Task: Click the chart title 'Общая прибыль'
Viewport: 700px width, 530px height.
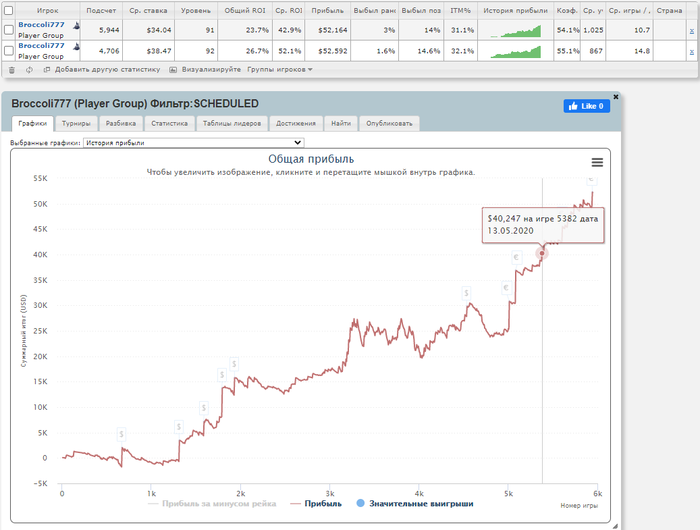Action: [x=311, y=159]
